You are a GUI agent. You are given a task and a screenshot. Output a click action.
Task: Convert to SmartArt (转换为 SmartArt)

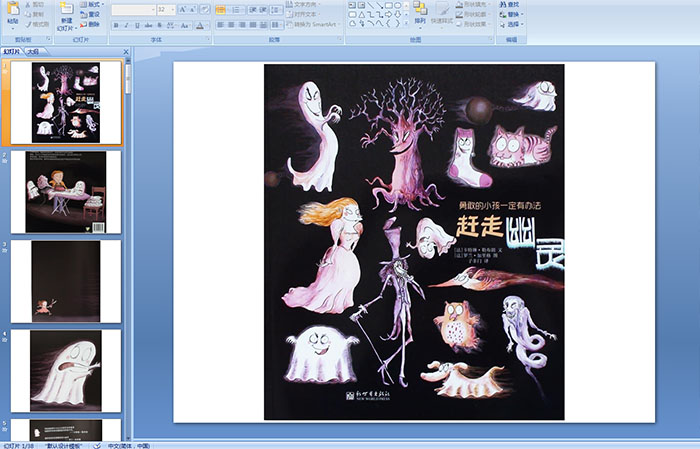313,24
